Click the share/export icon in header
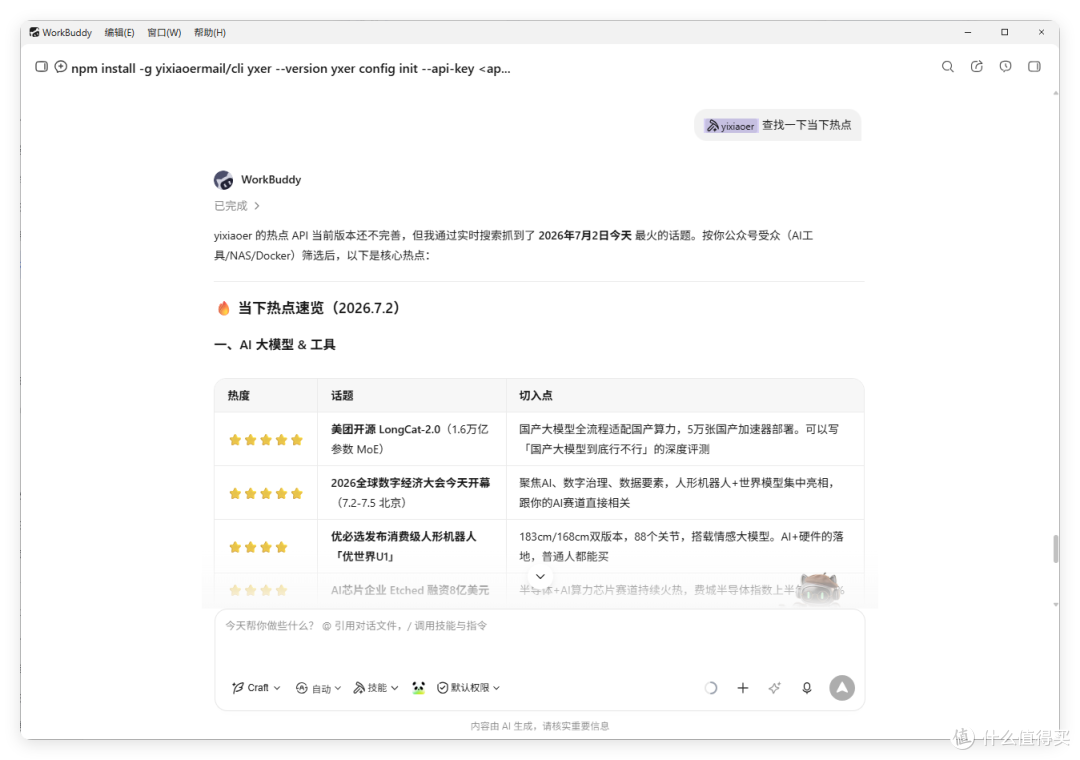 tap(977, 67)
